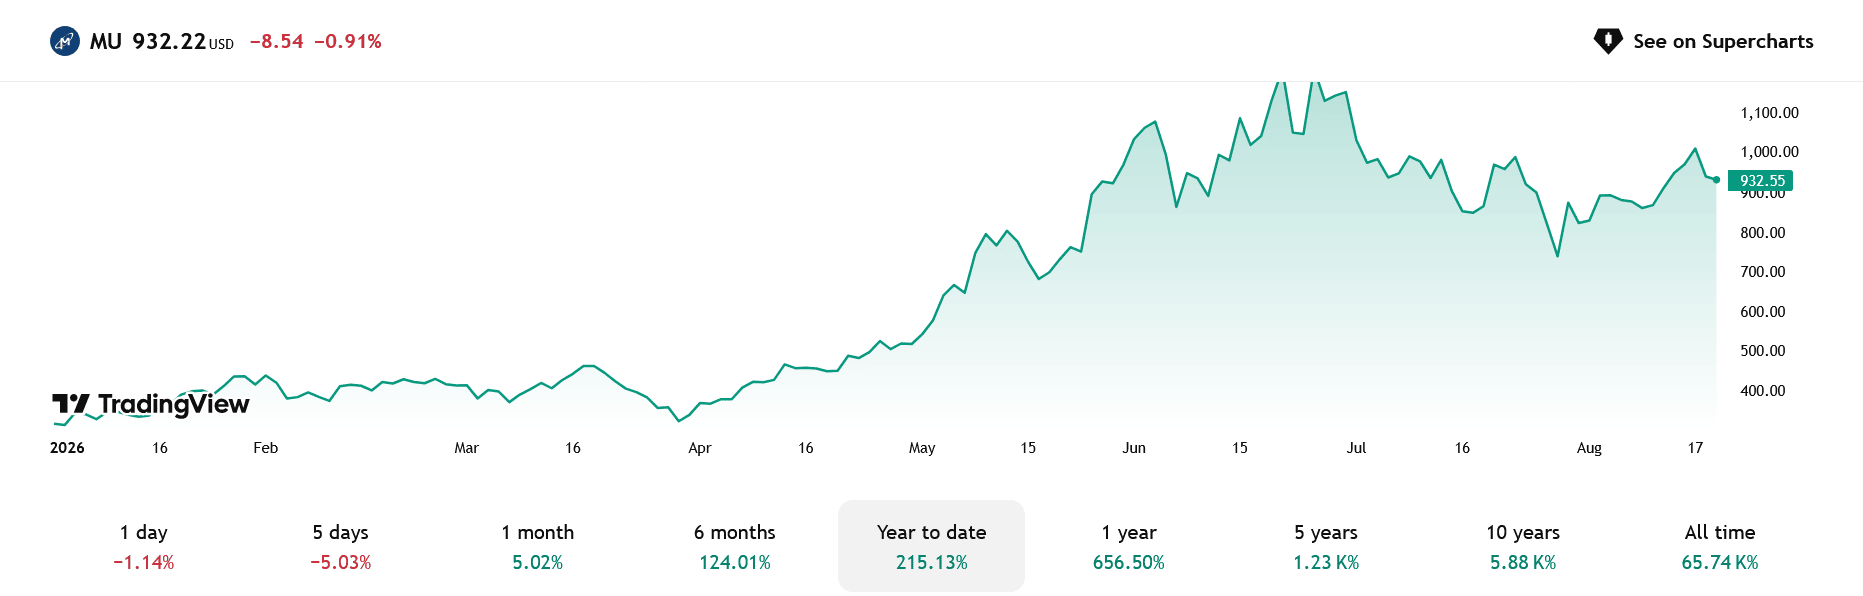Viewport: 1863px width, 596px height.
Task: Click the 932.22 USD price header
Action: click(183, 41)
